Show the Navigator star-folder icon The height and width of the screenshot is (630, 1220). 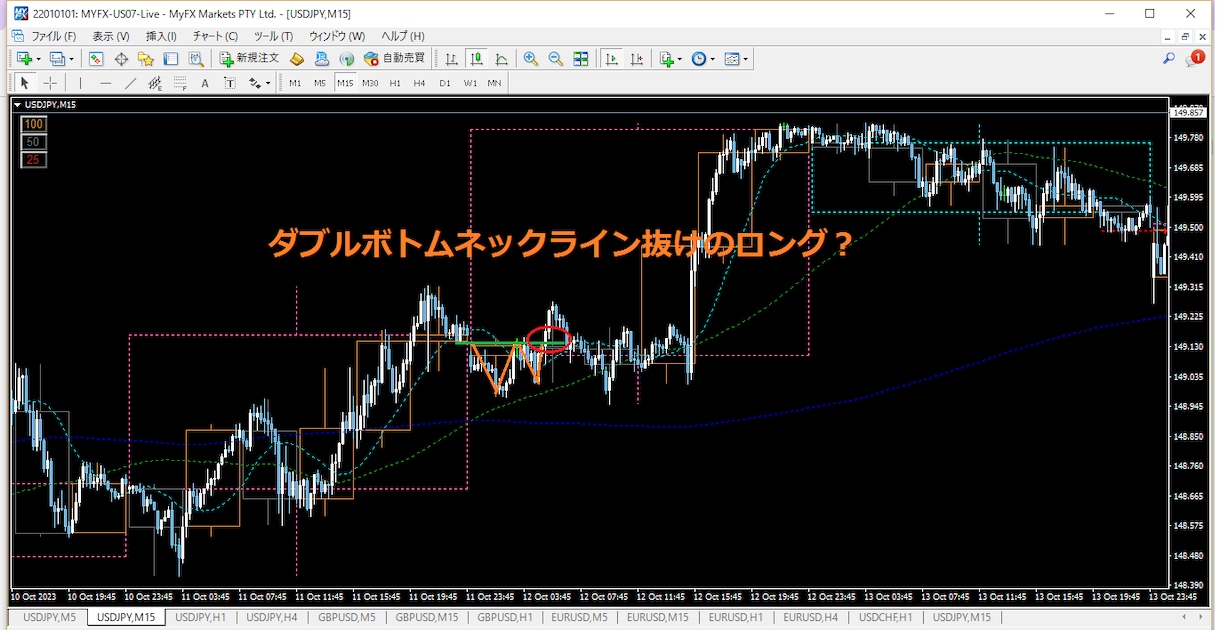point(146,59)
